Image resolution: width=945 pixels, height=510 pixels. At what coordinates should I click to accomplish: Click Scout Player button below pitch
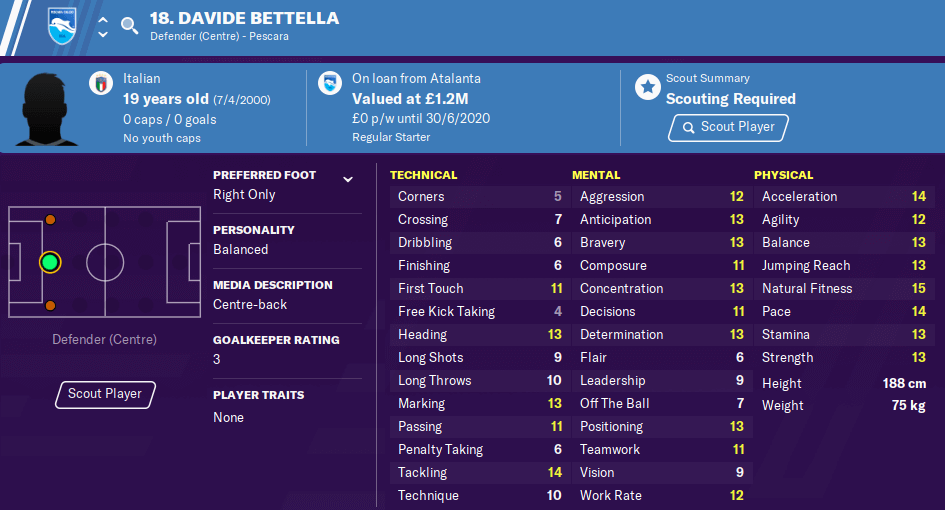point(105,394)
